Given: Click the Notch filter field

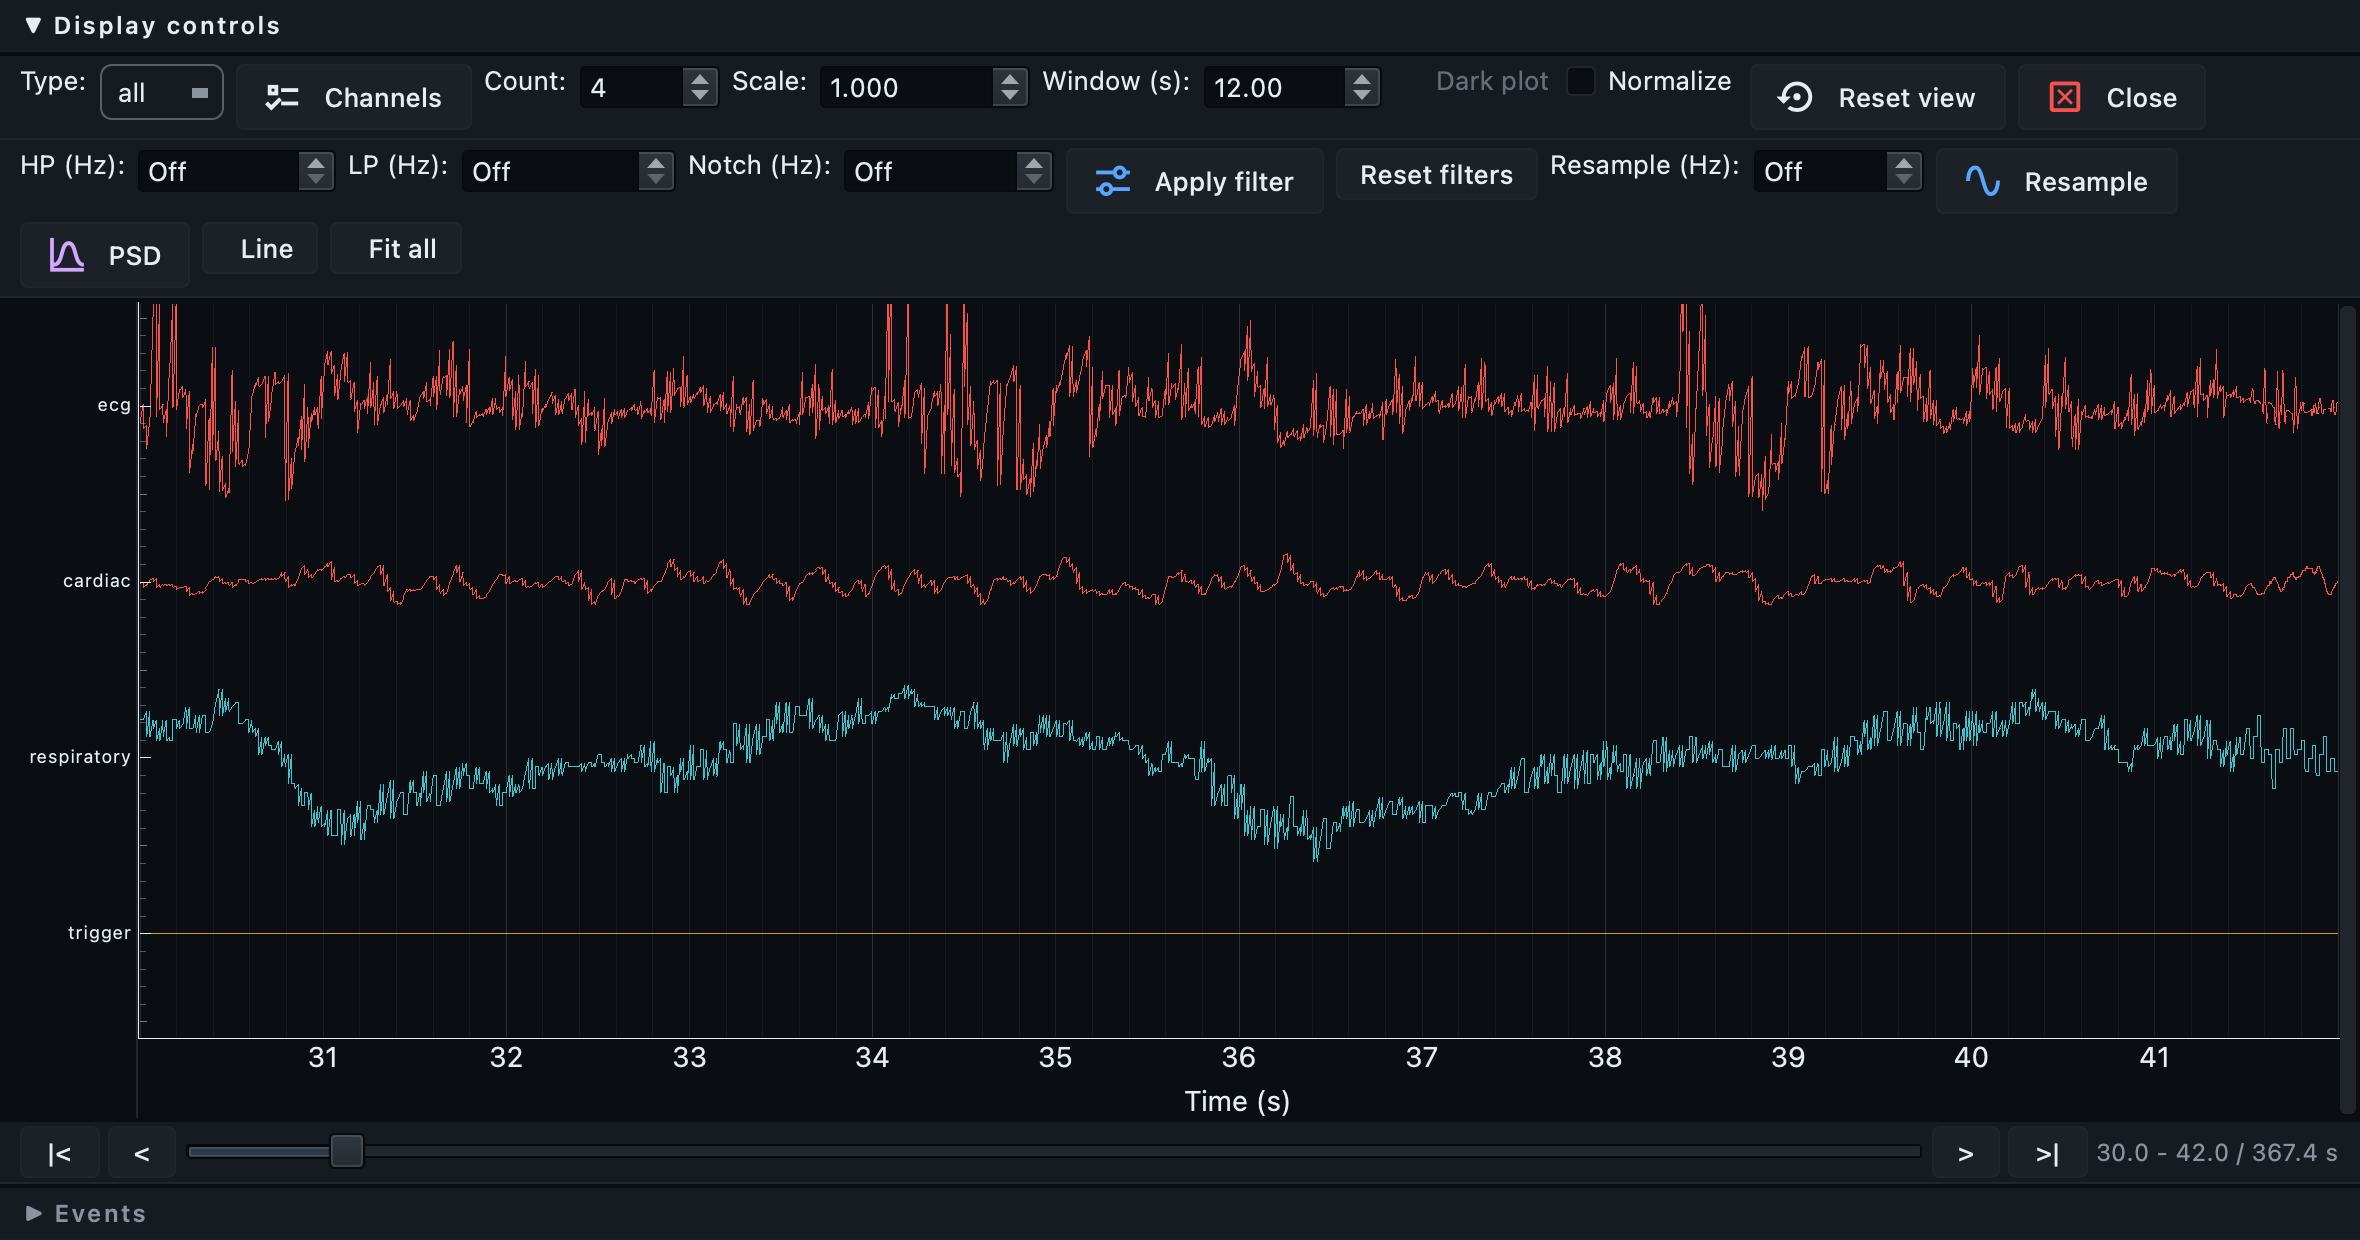Looking at the screenshot, I should coord(930,171).
